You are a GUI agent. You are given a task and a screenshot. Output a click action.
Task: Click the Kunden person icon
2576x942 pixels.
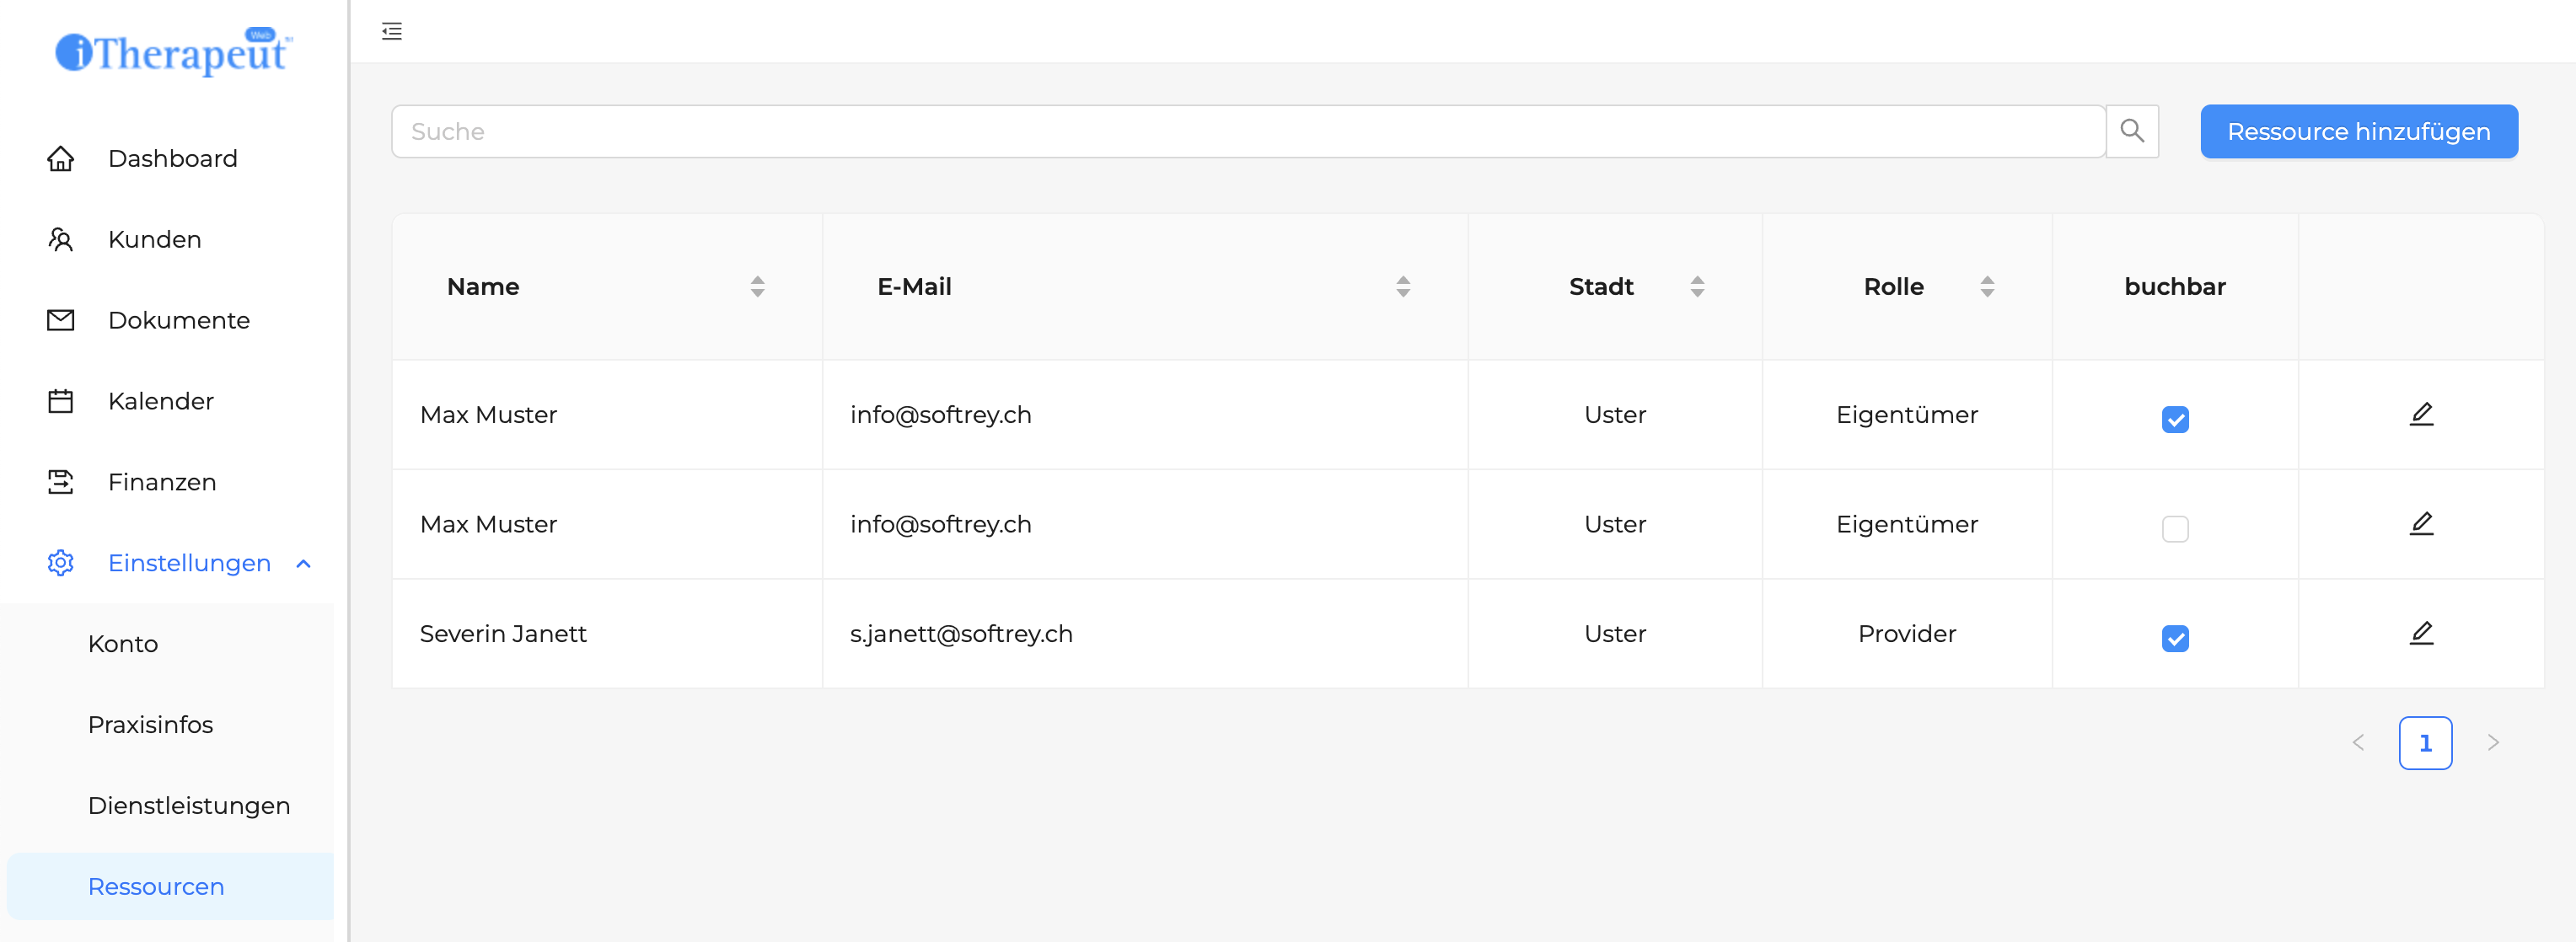click(x=61, y=240)
